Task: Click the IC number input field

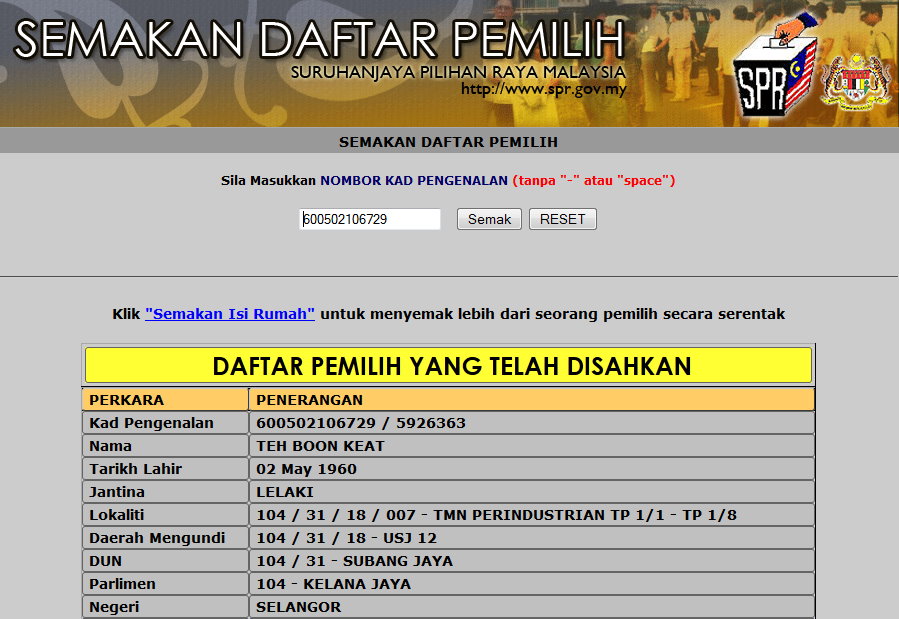Action: (370, 219)
